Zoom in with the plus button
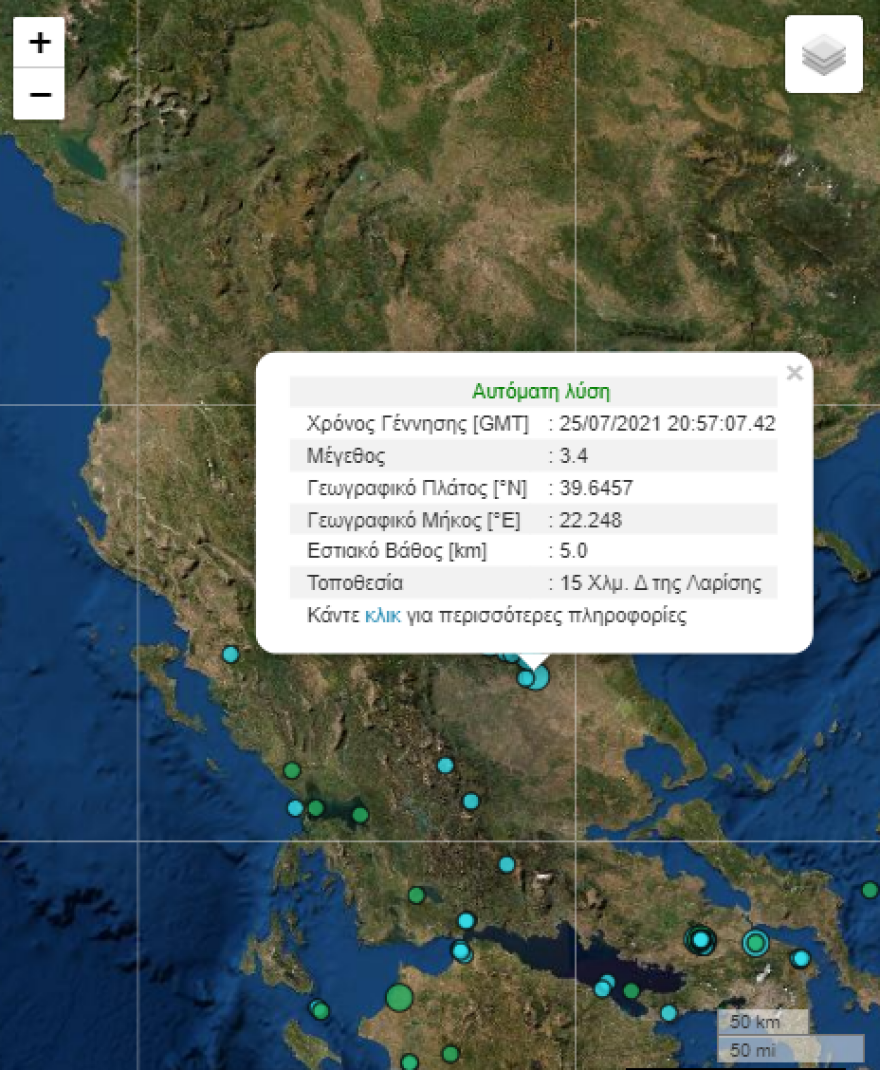This screenshot has height=1070, width=880. point(38,43)
